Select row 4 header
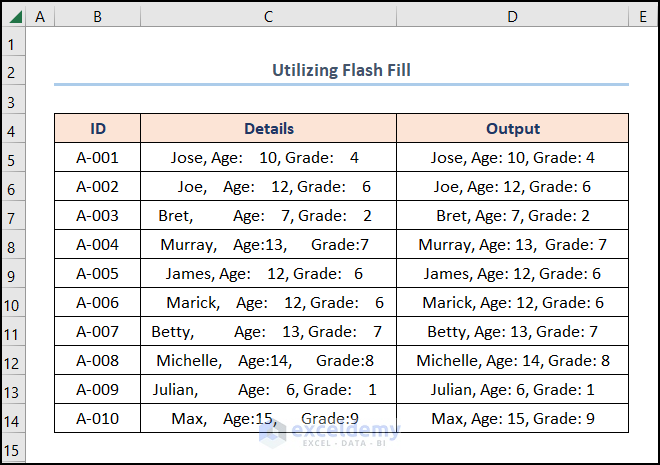660x465 pixels. pos(13,129)
